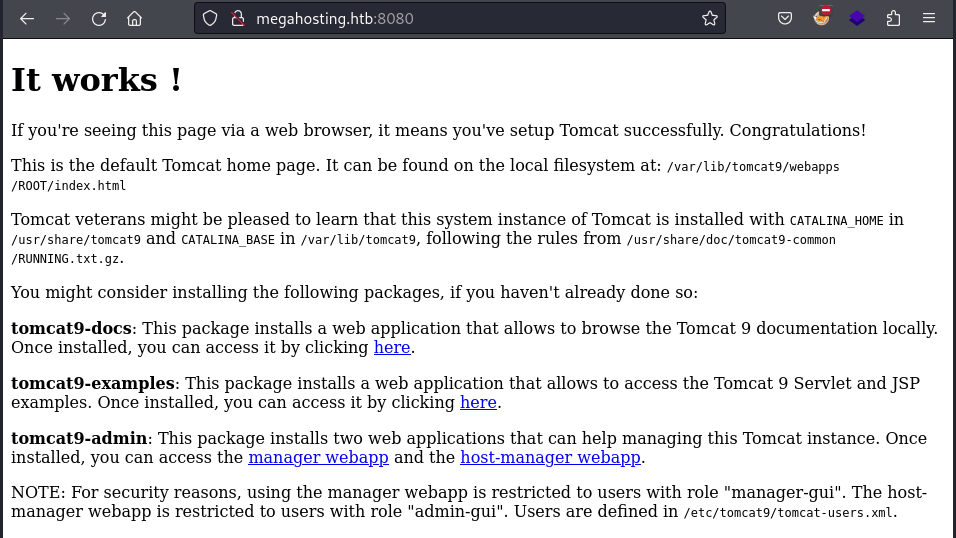Bookmark this page with the star

point(709,18)
